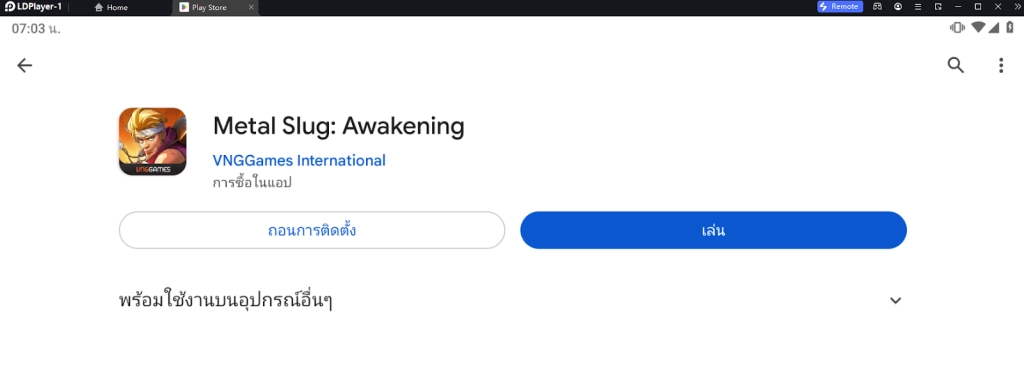Open the three-dot overflow menu

(1000, 65)
